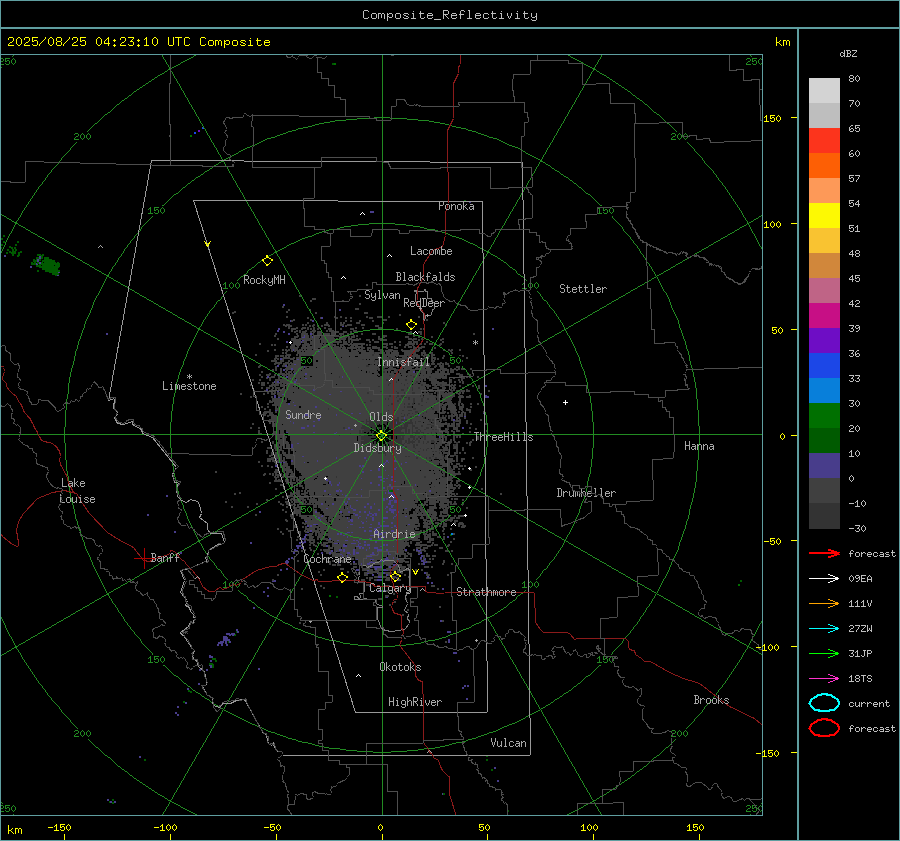Click the Limestone label
This screenshot has height=841, width=900.
(x=189, y=386)
